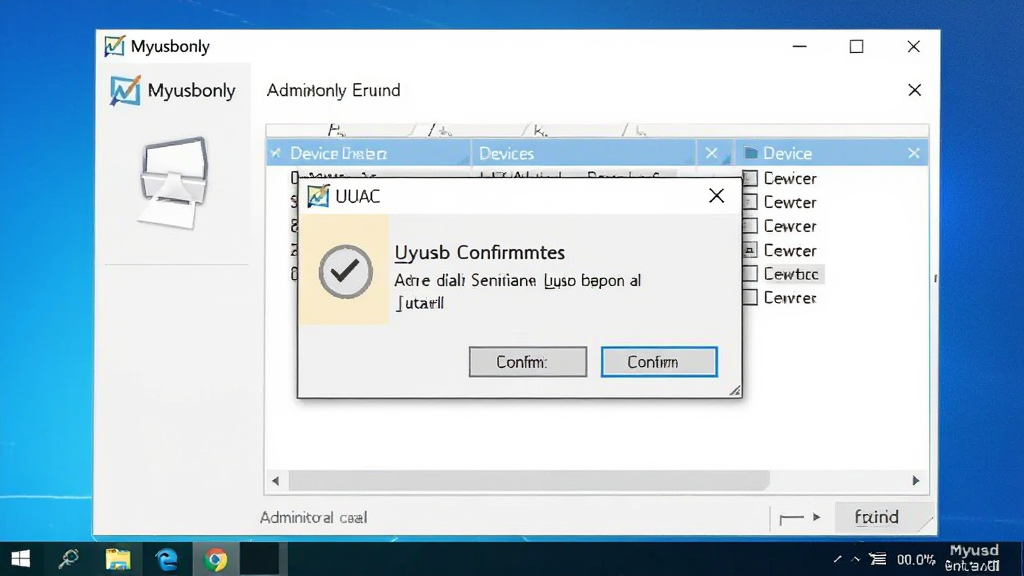Toggle the partially filled Cewter checkbox
Viewport: 1024px width, 576px height.
750,250
